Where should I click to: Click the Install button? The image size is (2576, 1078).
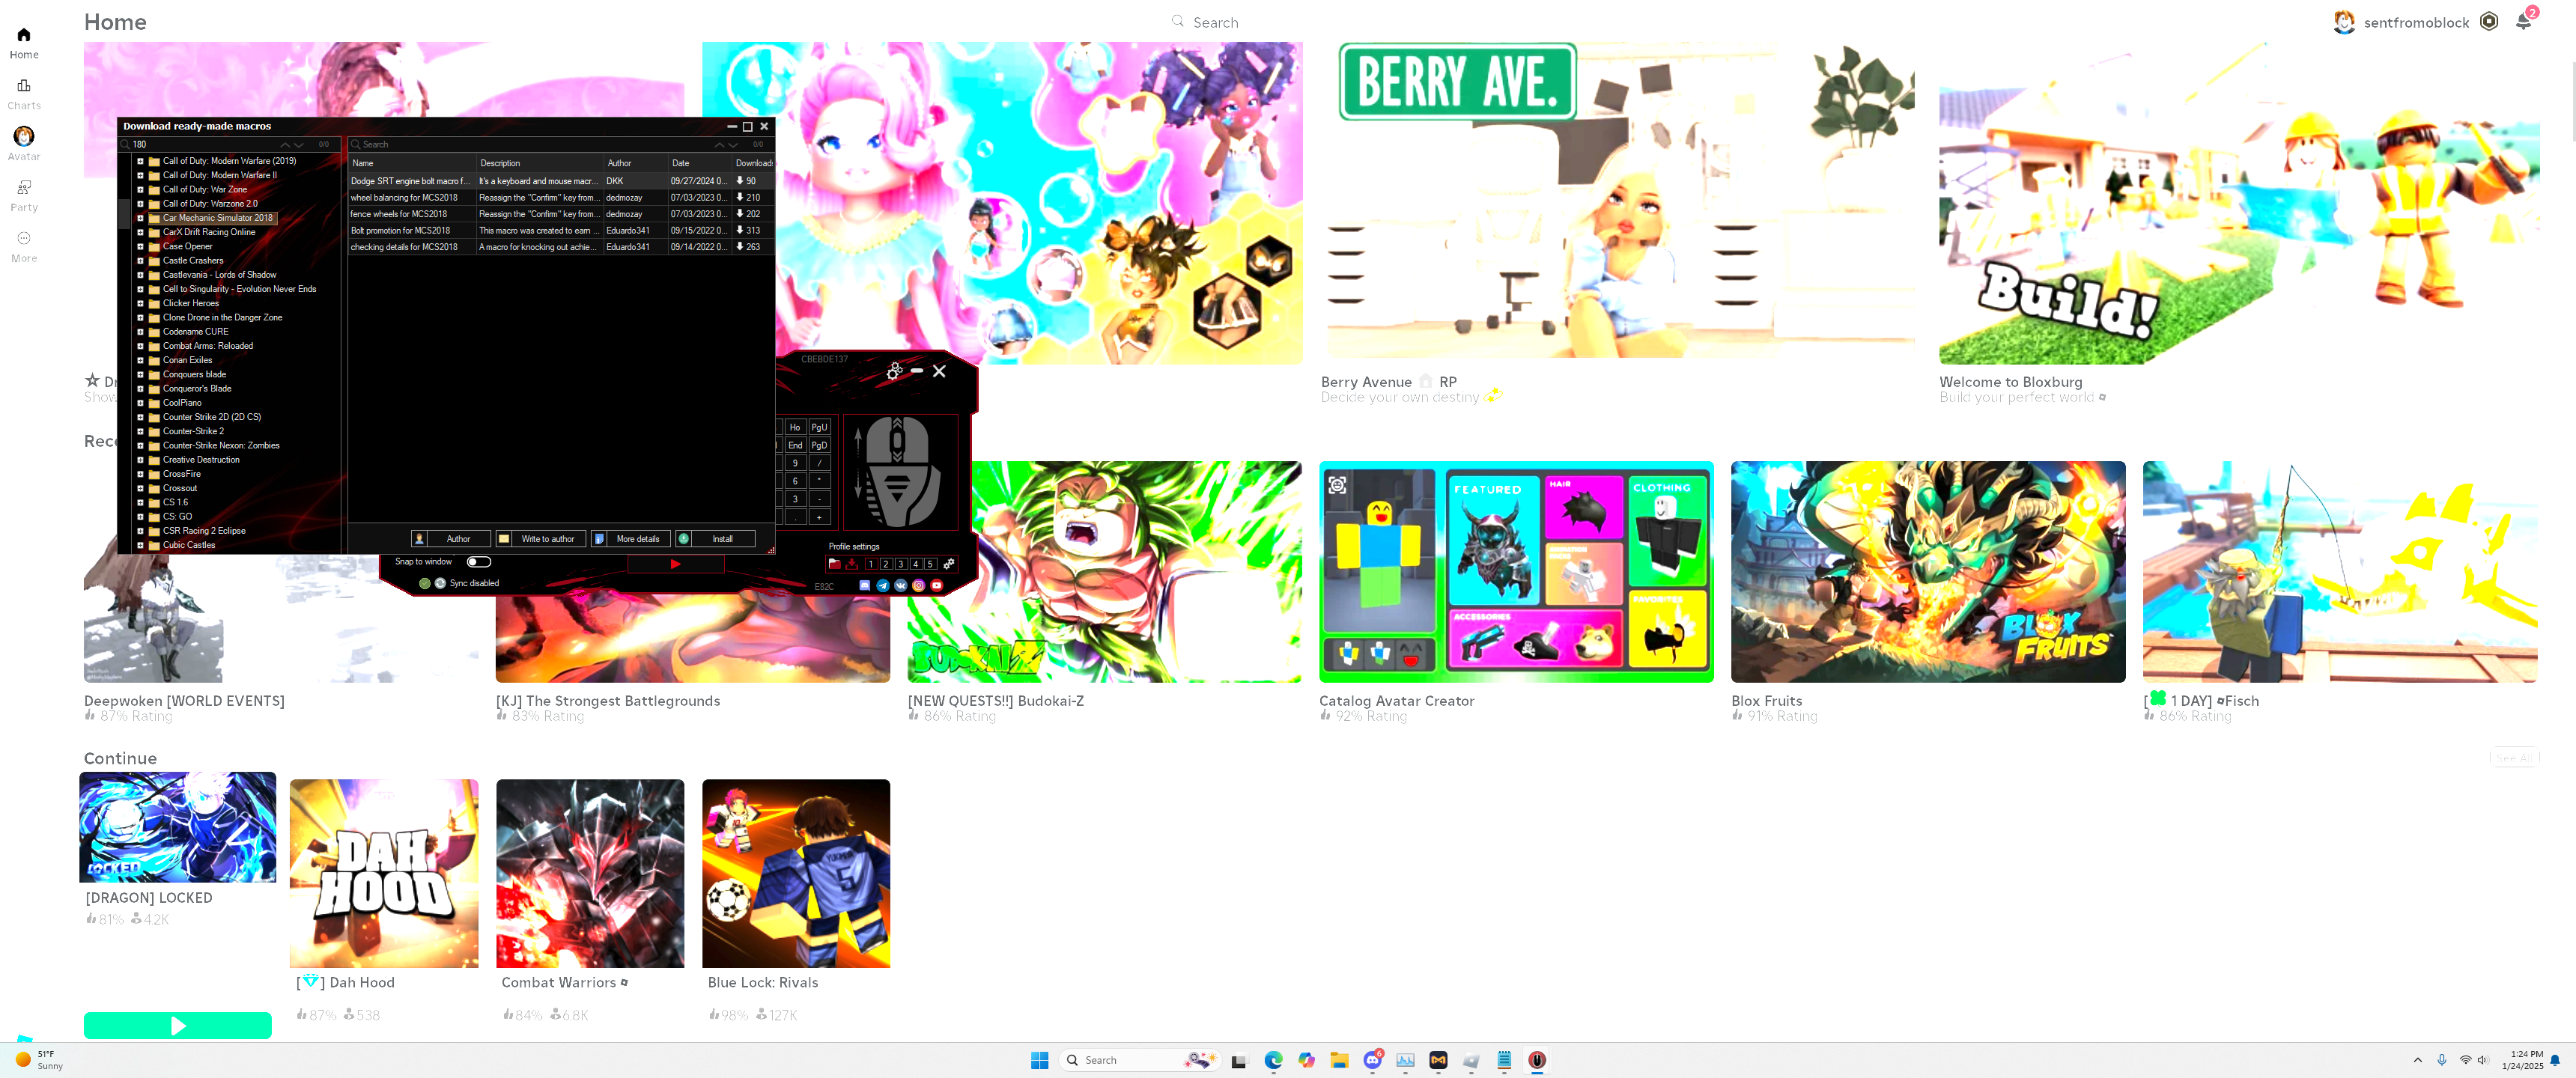click(x=721, y=539)
